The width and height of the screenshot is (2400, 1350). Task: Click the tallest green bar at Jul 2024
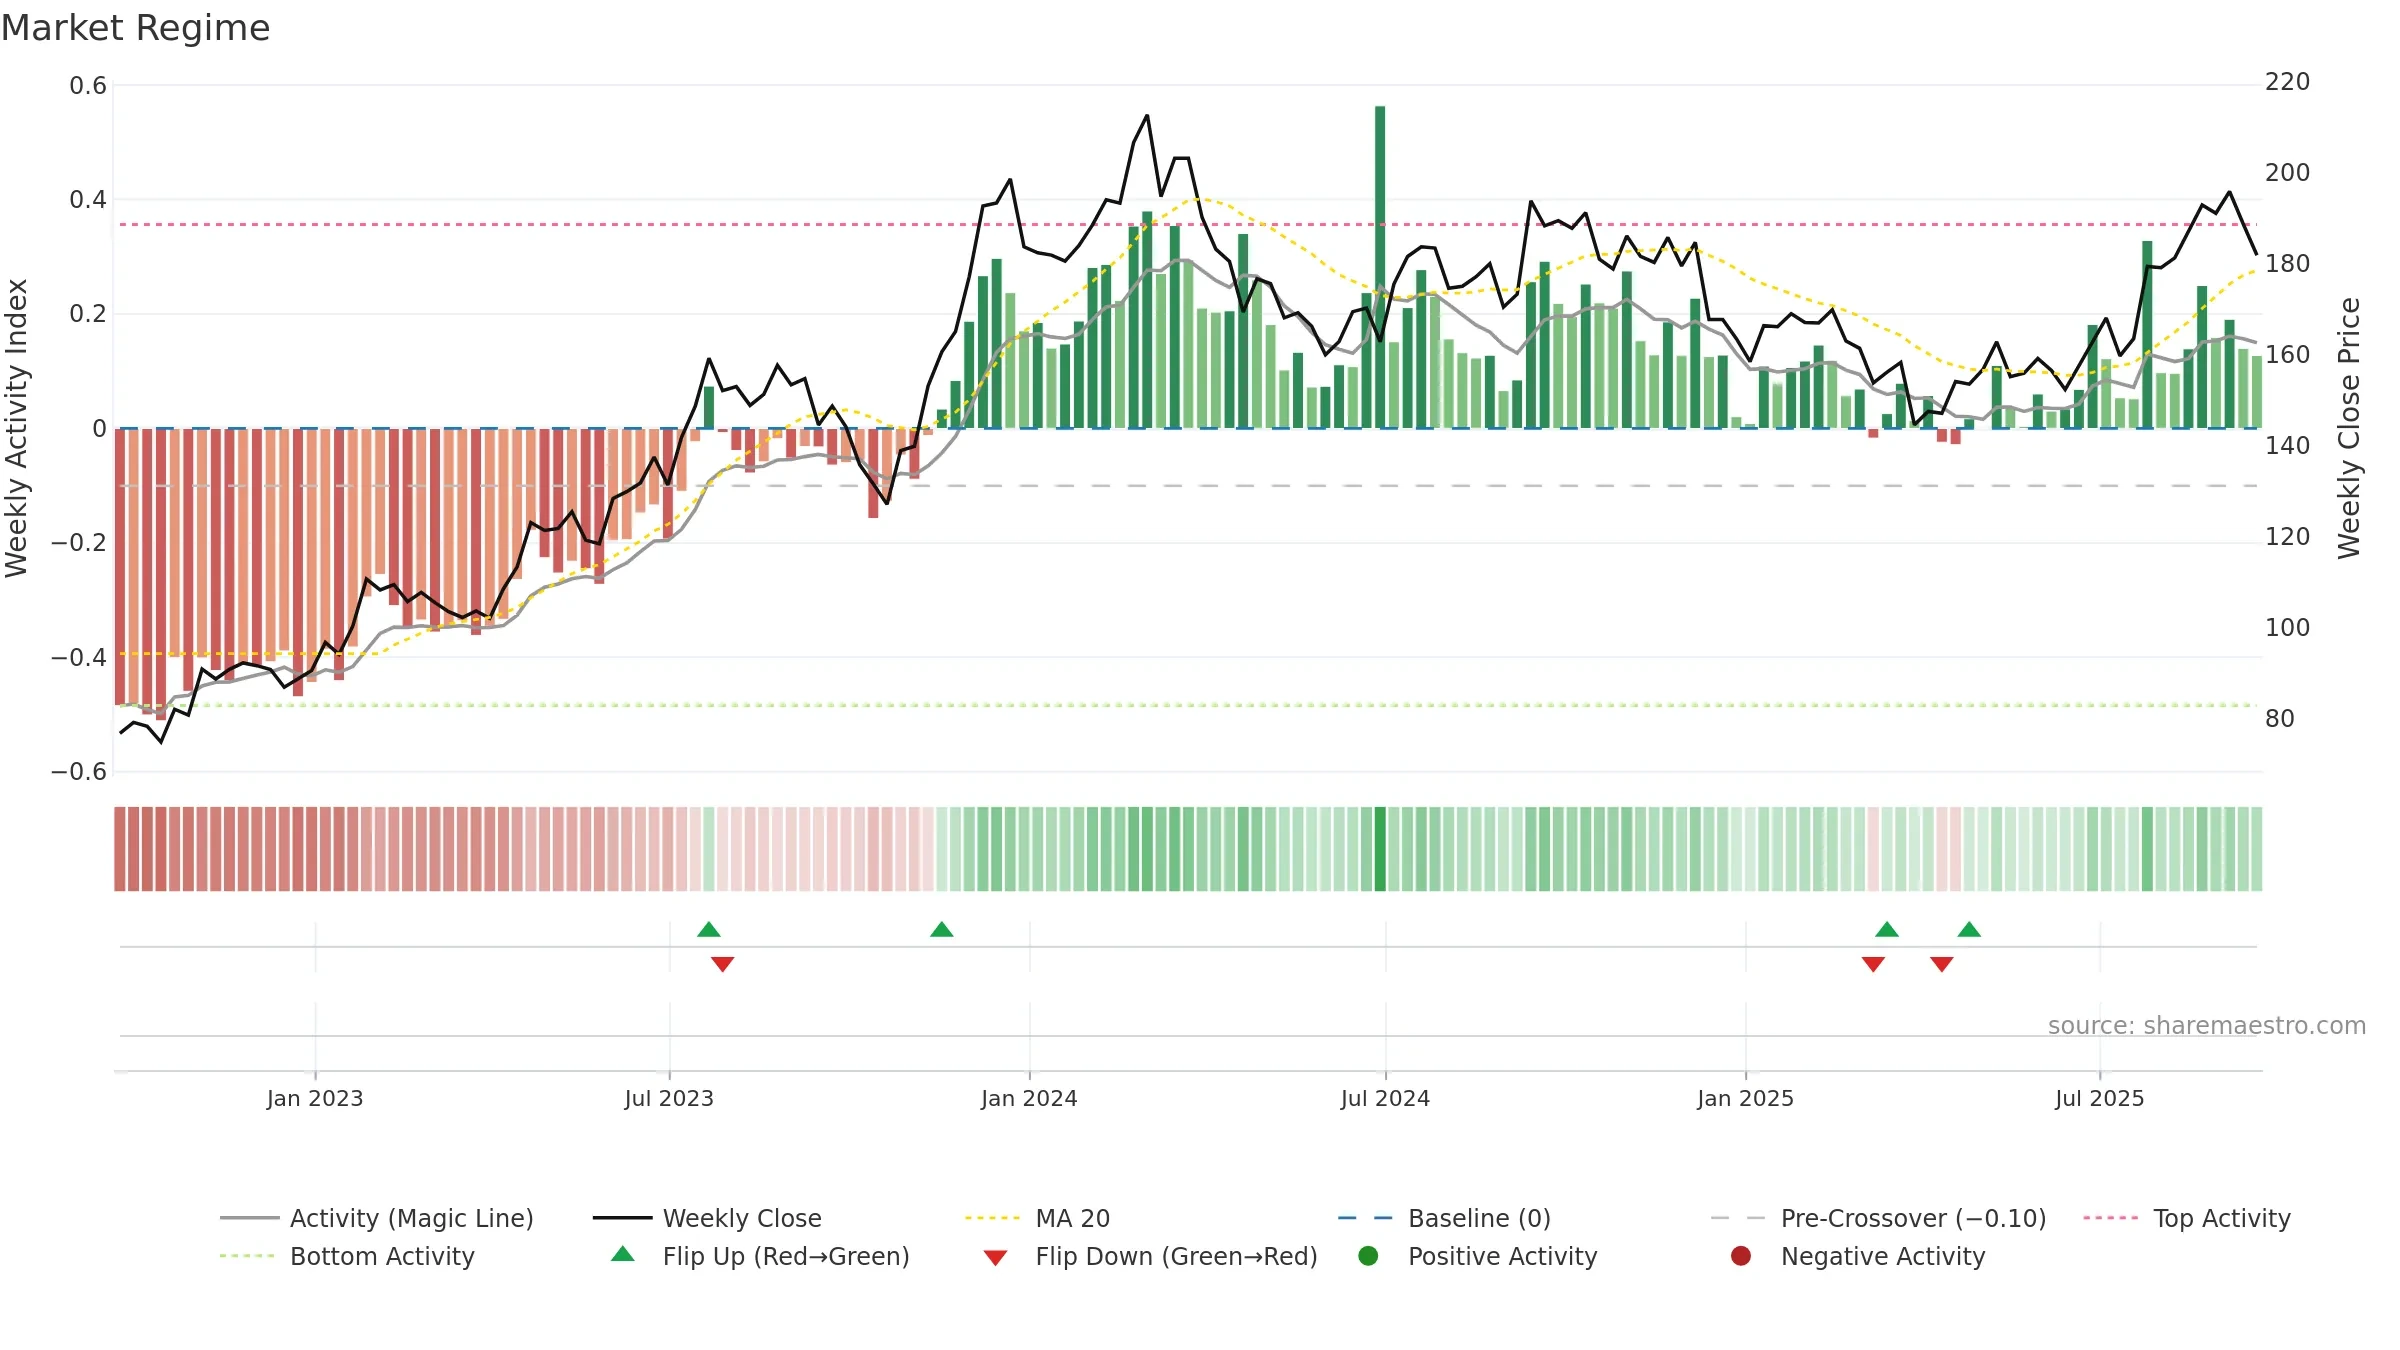coord(1380,267)
